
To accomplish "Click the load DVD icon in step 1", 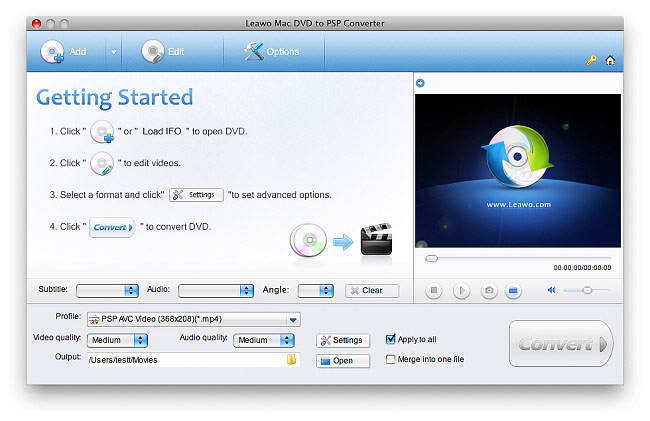I will [102, 132].
